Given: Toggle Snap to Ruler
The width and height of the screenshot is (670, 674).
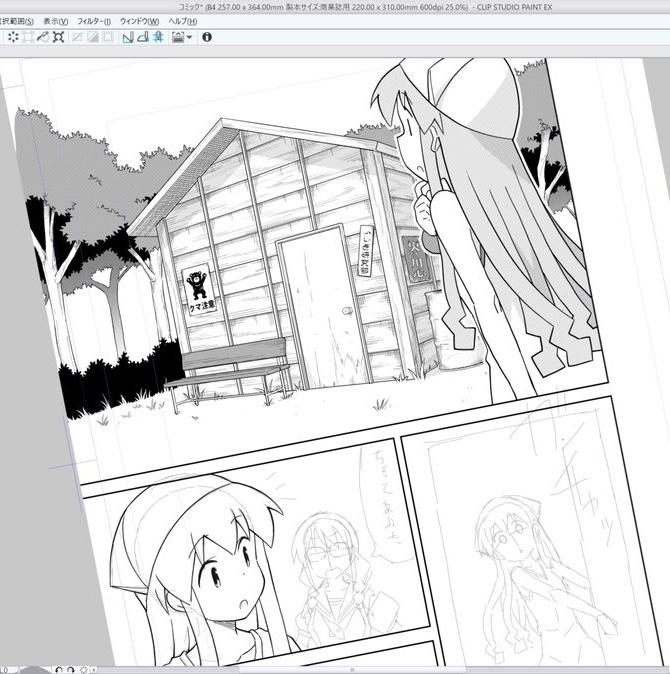Looking at the screenshot, I should point(128,37).
